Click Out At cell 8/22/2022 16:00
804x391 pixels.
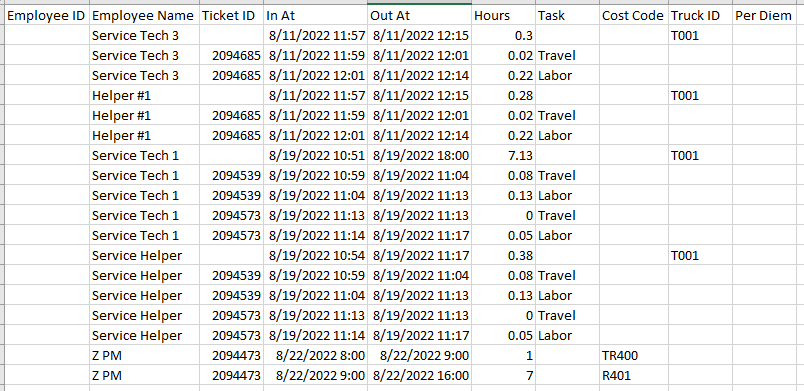click(419, 376)
